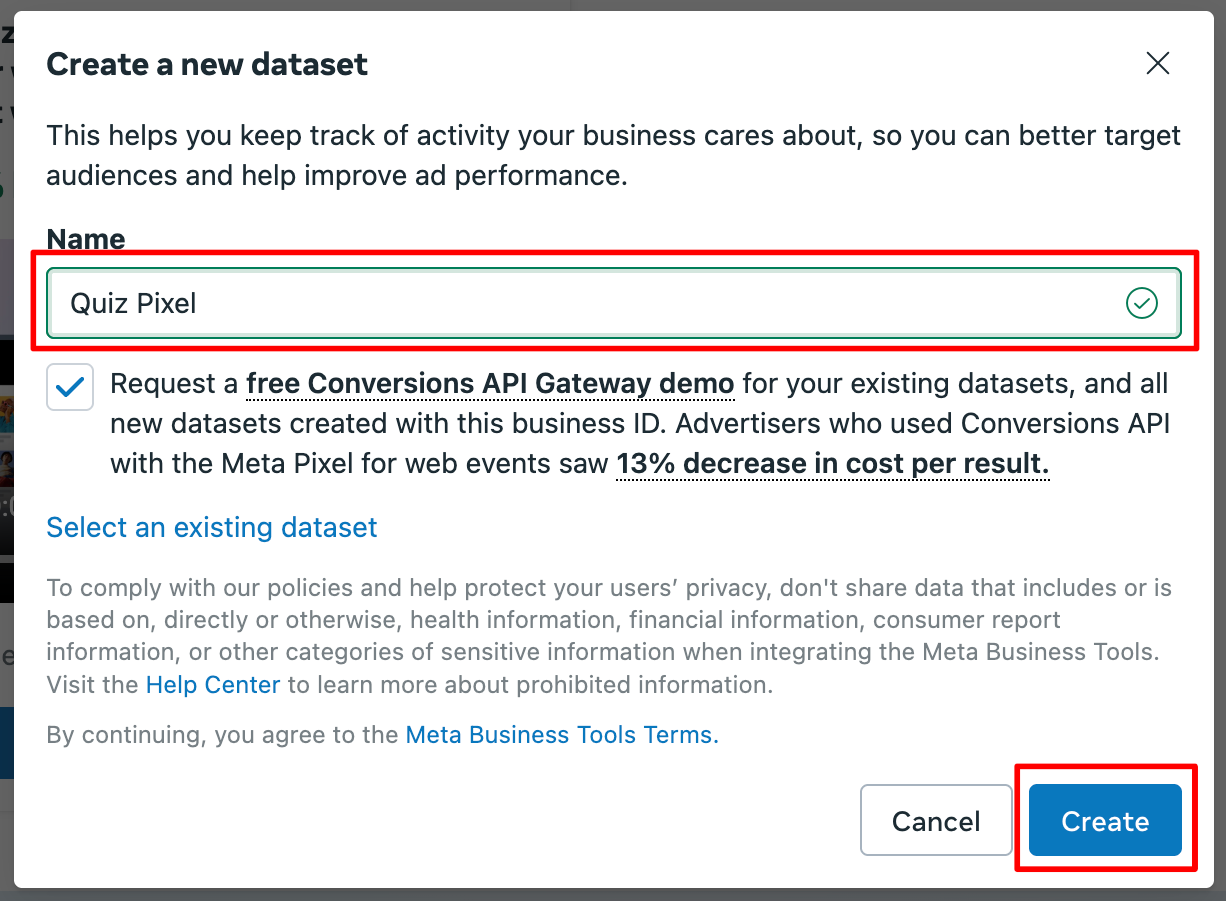Click the gray privacy policy compliance paragraph
Image resolution: width=1226 pixels, height=901 pixels.
[609, 636]
